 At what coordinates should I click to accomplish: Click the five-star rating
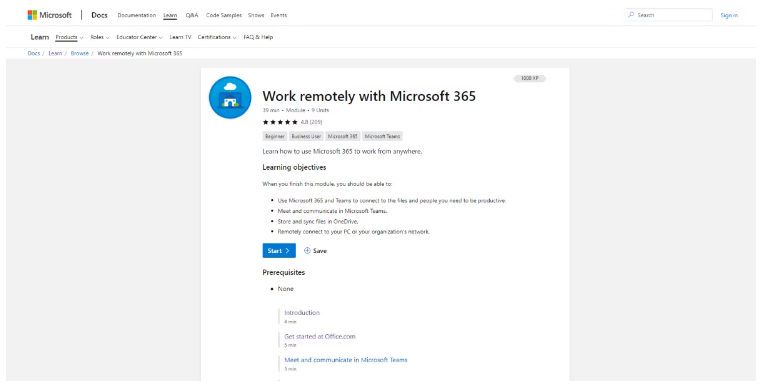[280, 122]
